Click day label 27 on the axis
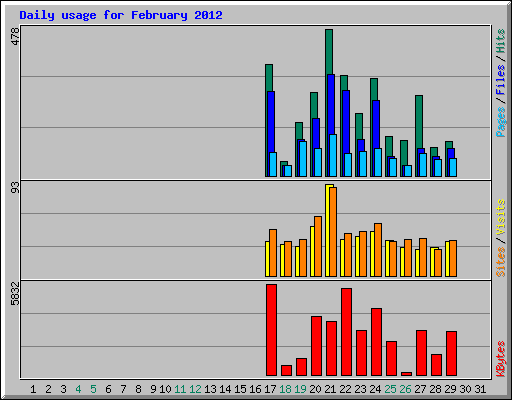Image resolution: width=512 pixels, height=400 pixels. click(x=420, y=389)
